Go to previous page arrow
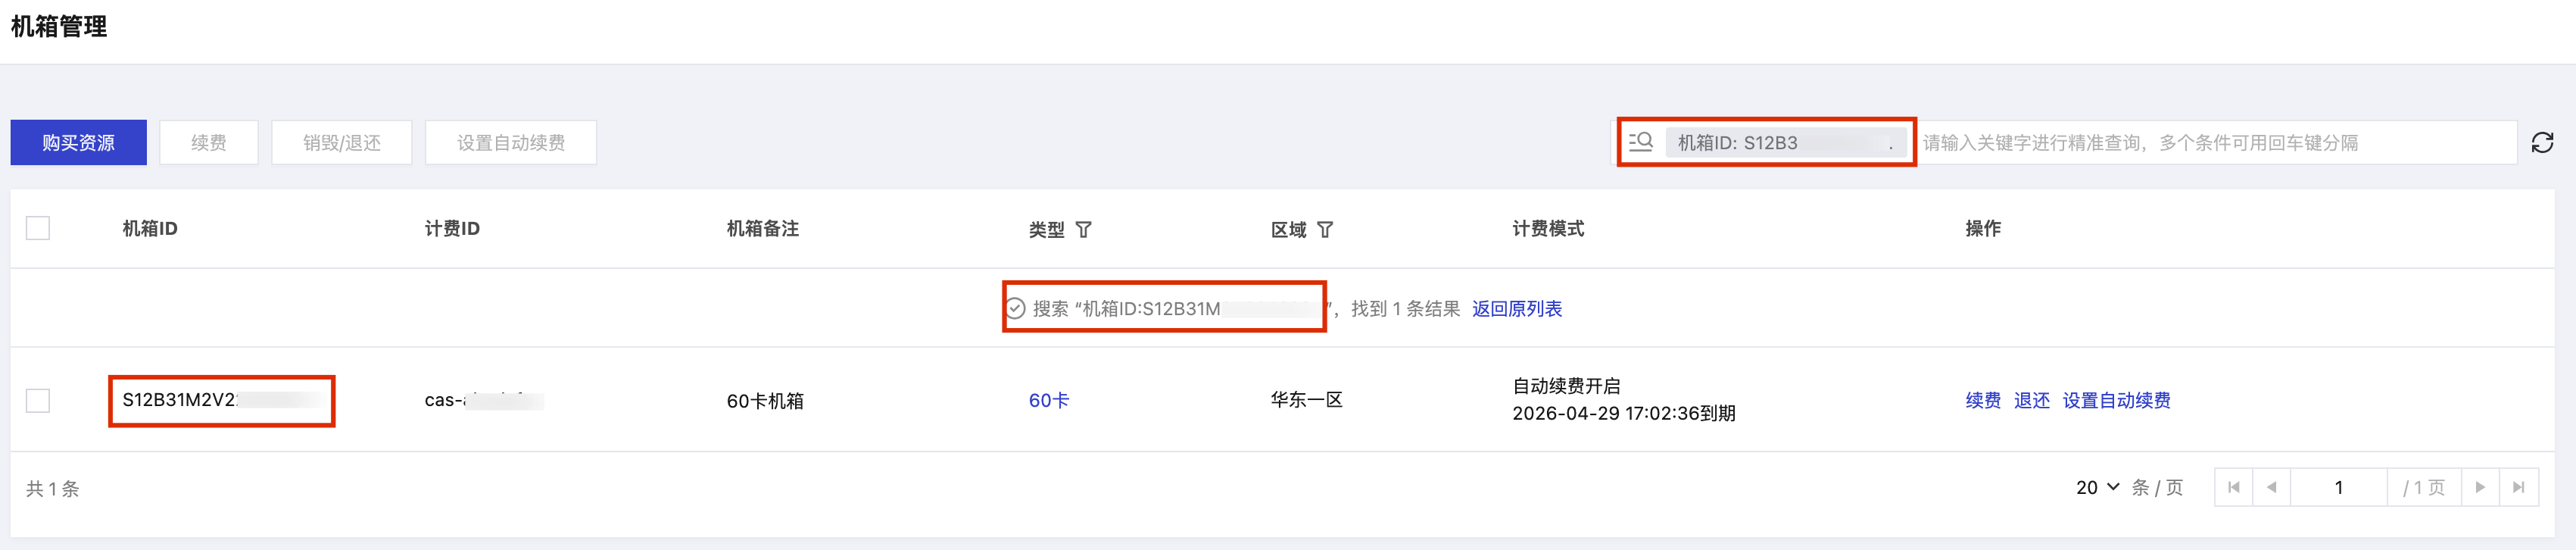 click(2272, 488)
